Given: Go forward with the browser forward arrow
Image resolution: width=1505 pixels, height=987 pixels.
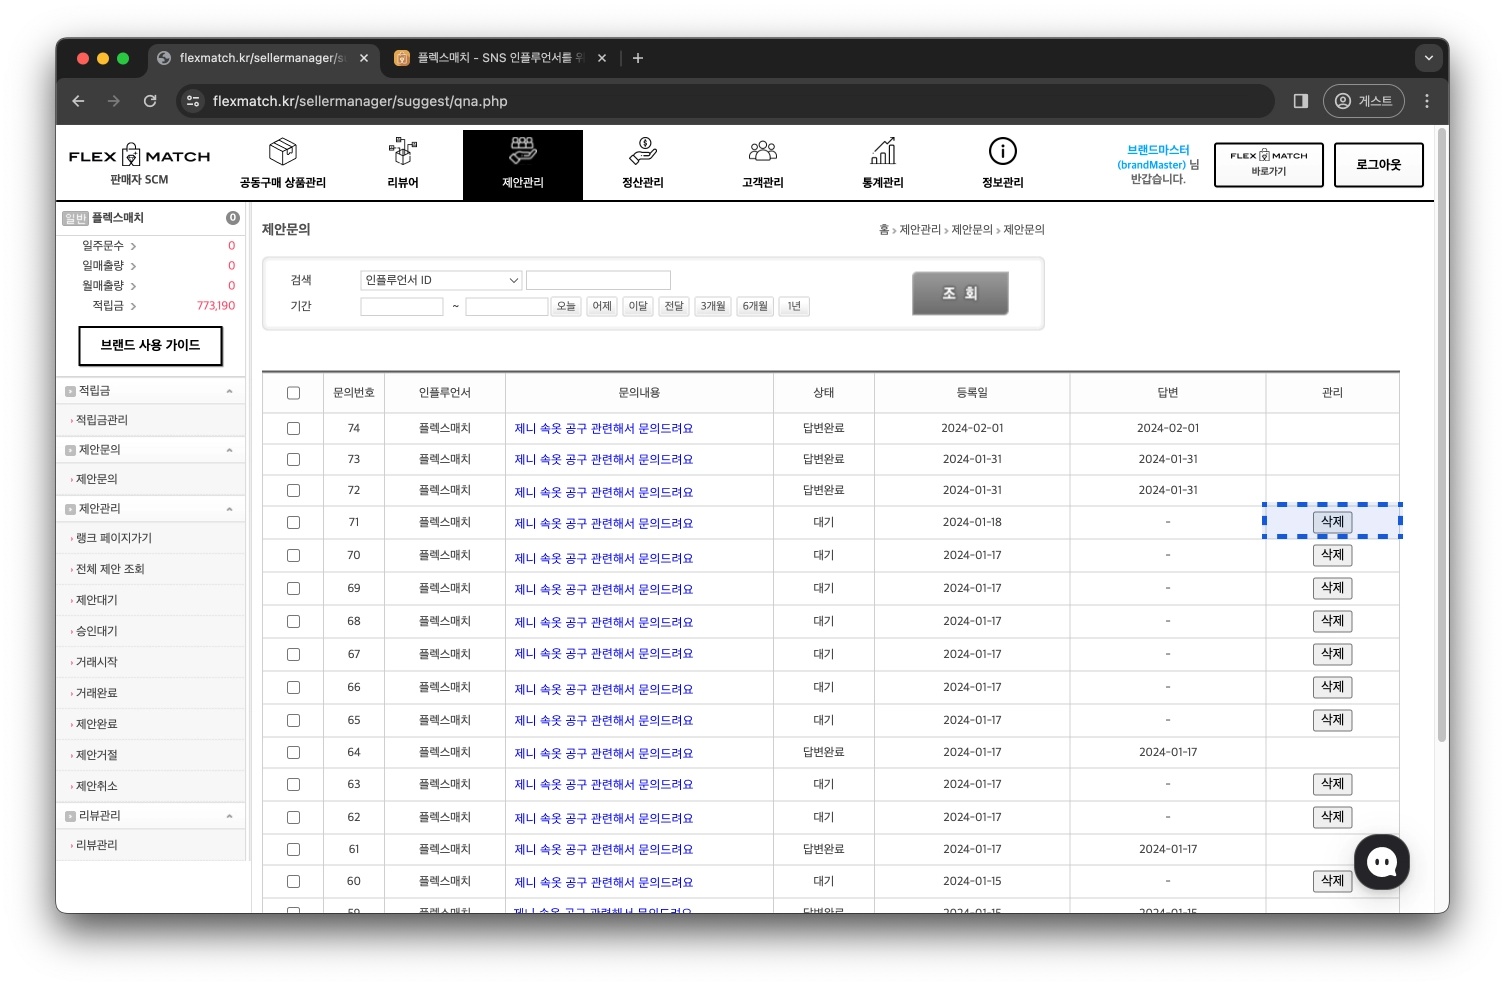Looking at the screenshot, I should (x=114, y=101).
